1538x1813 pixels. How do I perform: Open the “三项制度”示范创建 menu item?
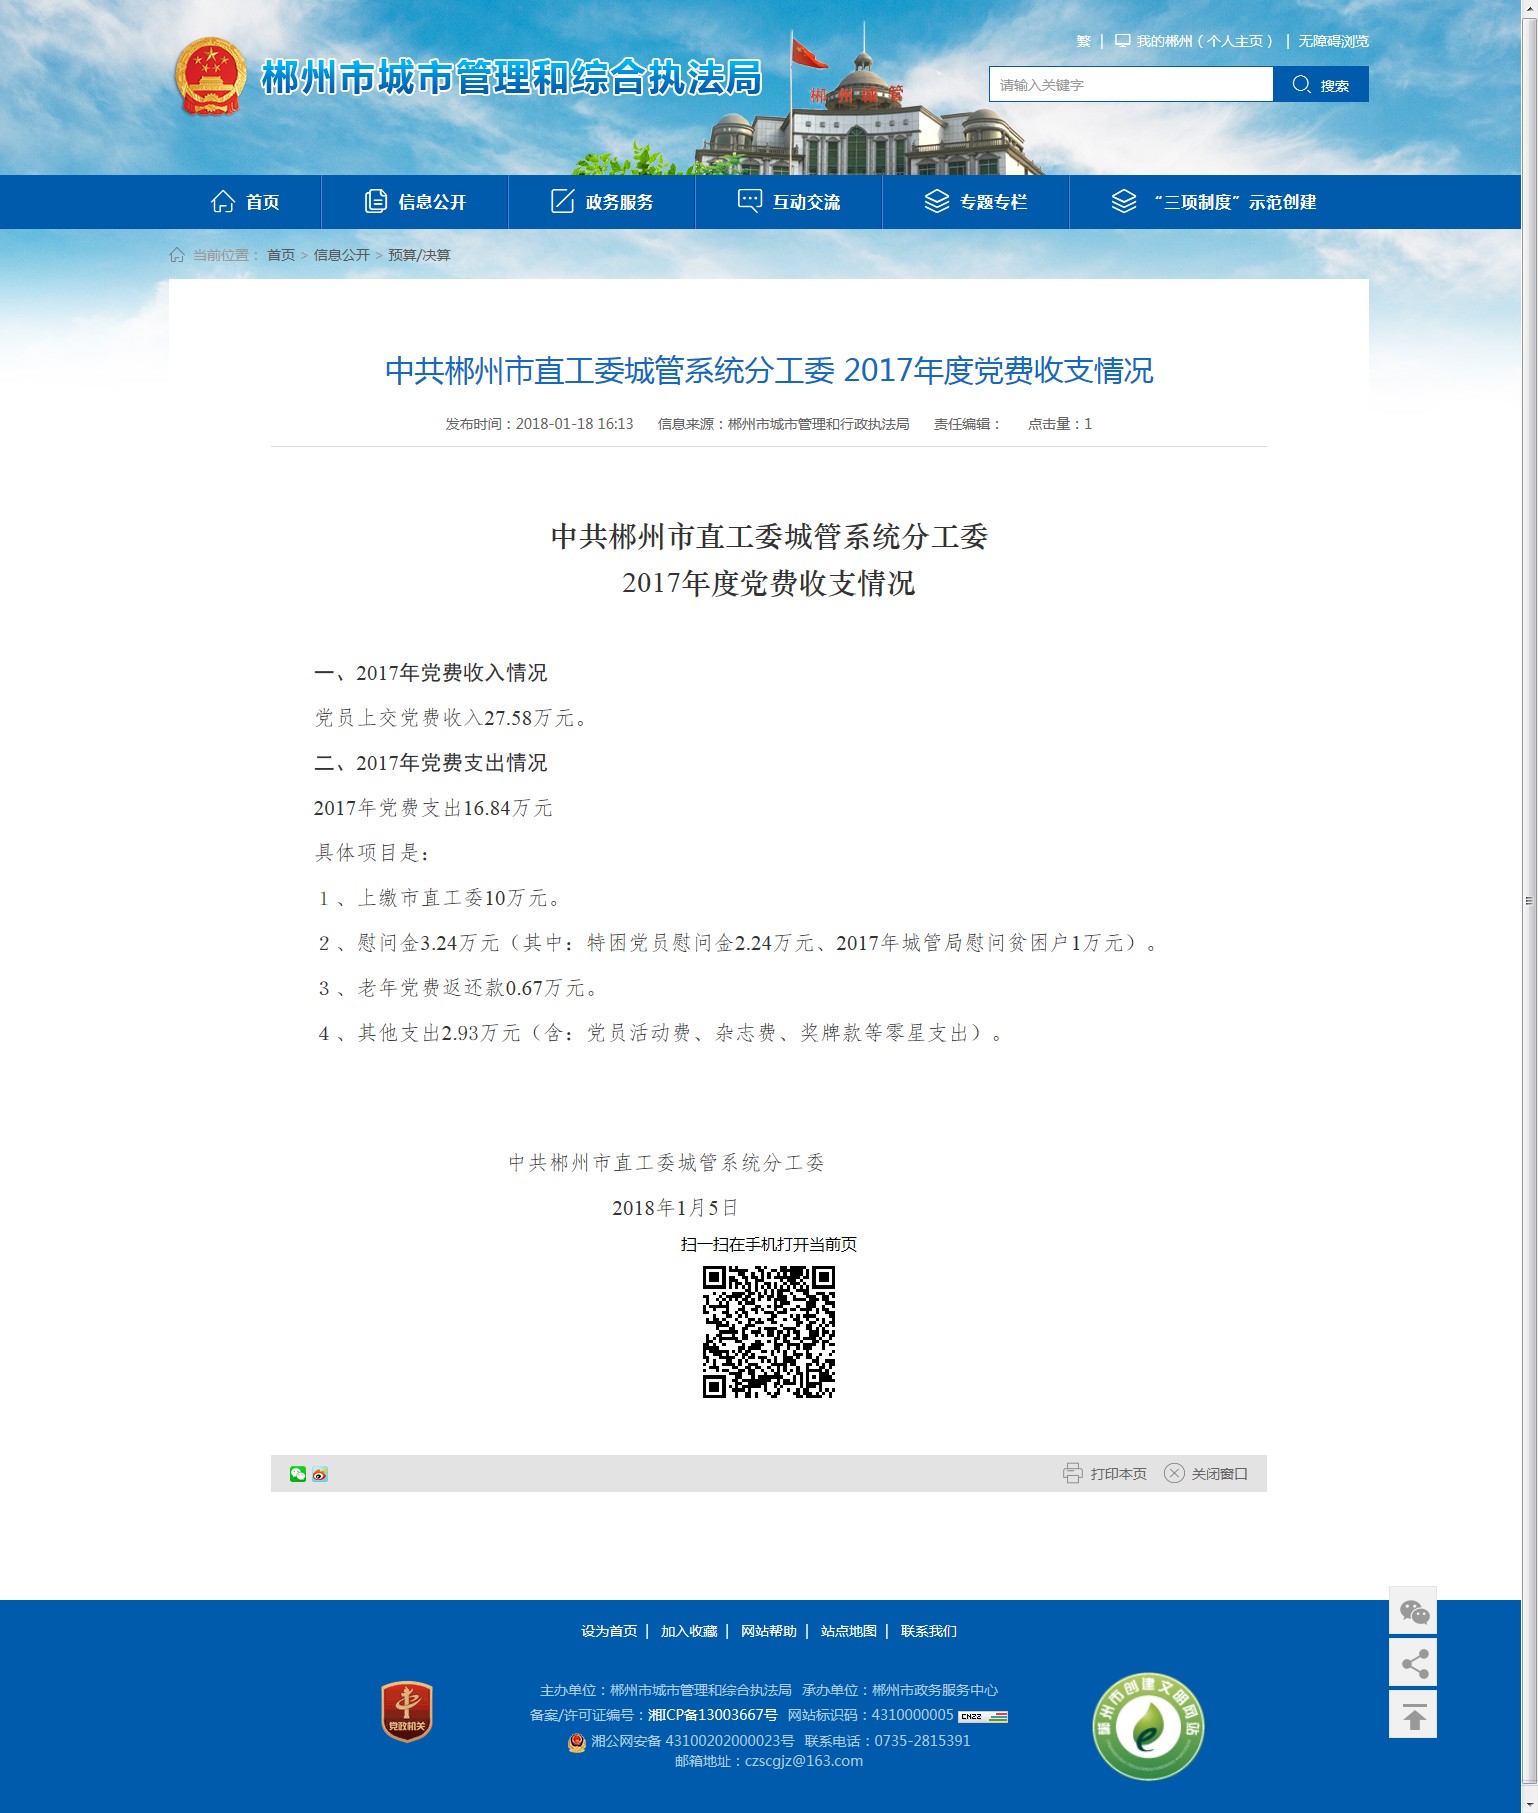point(1214,202)
